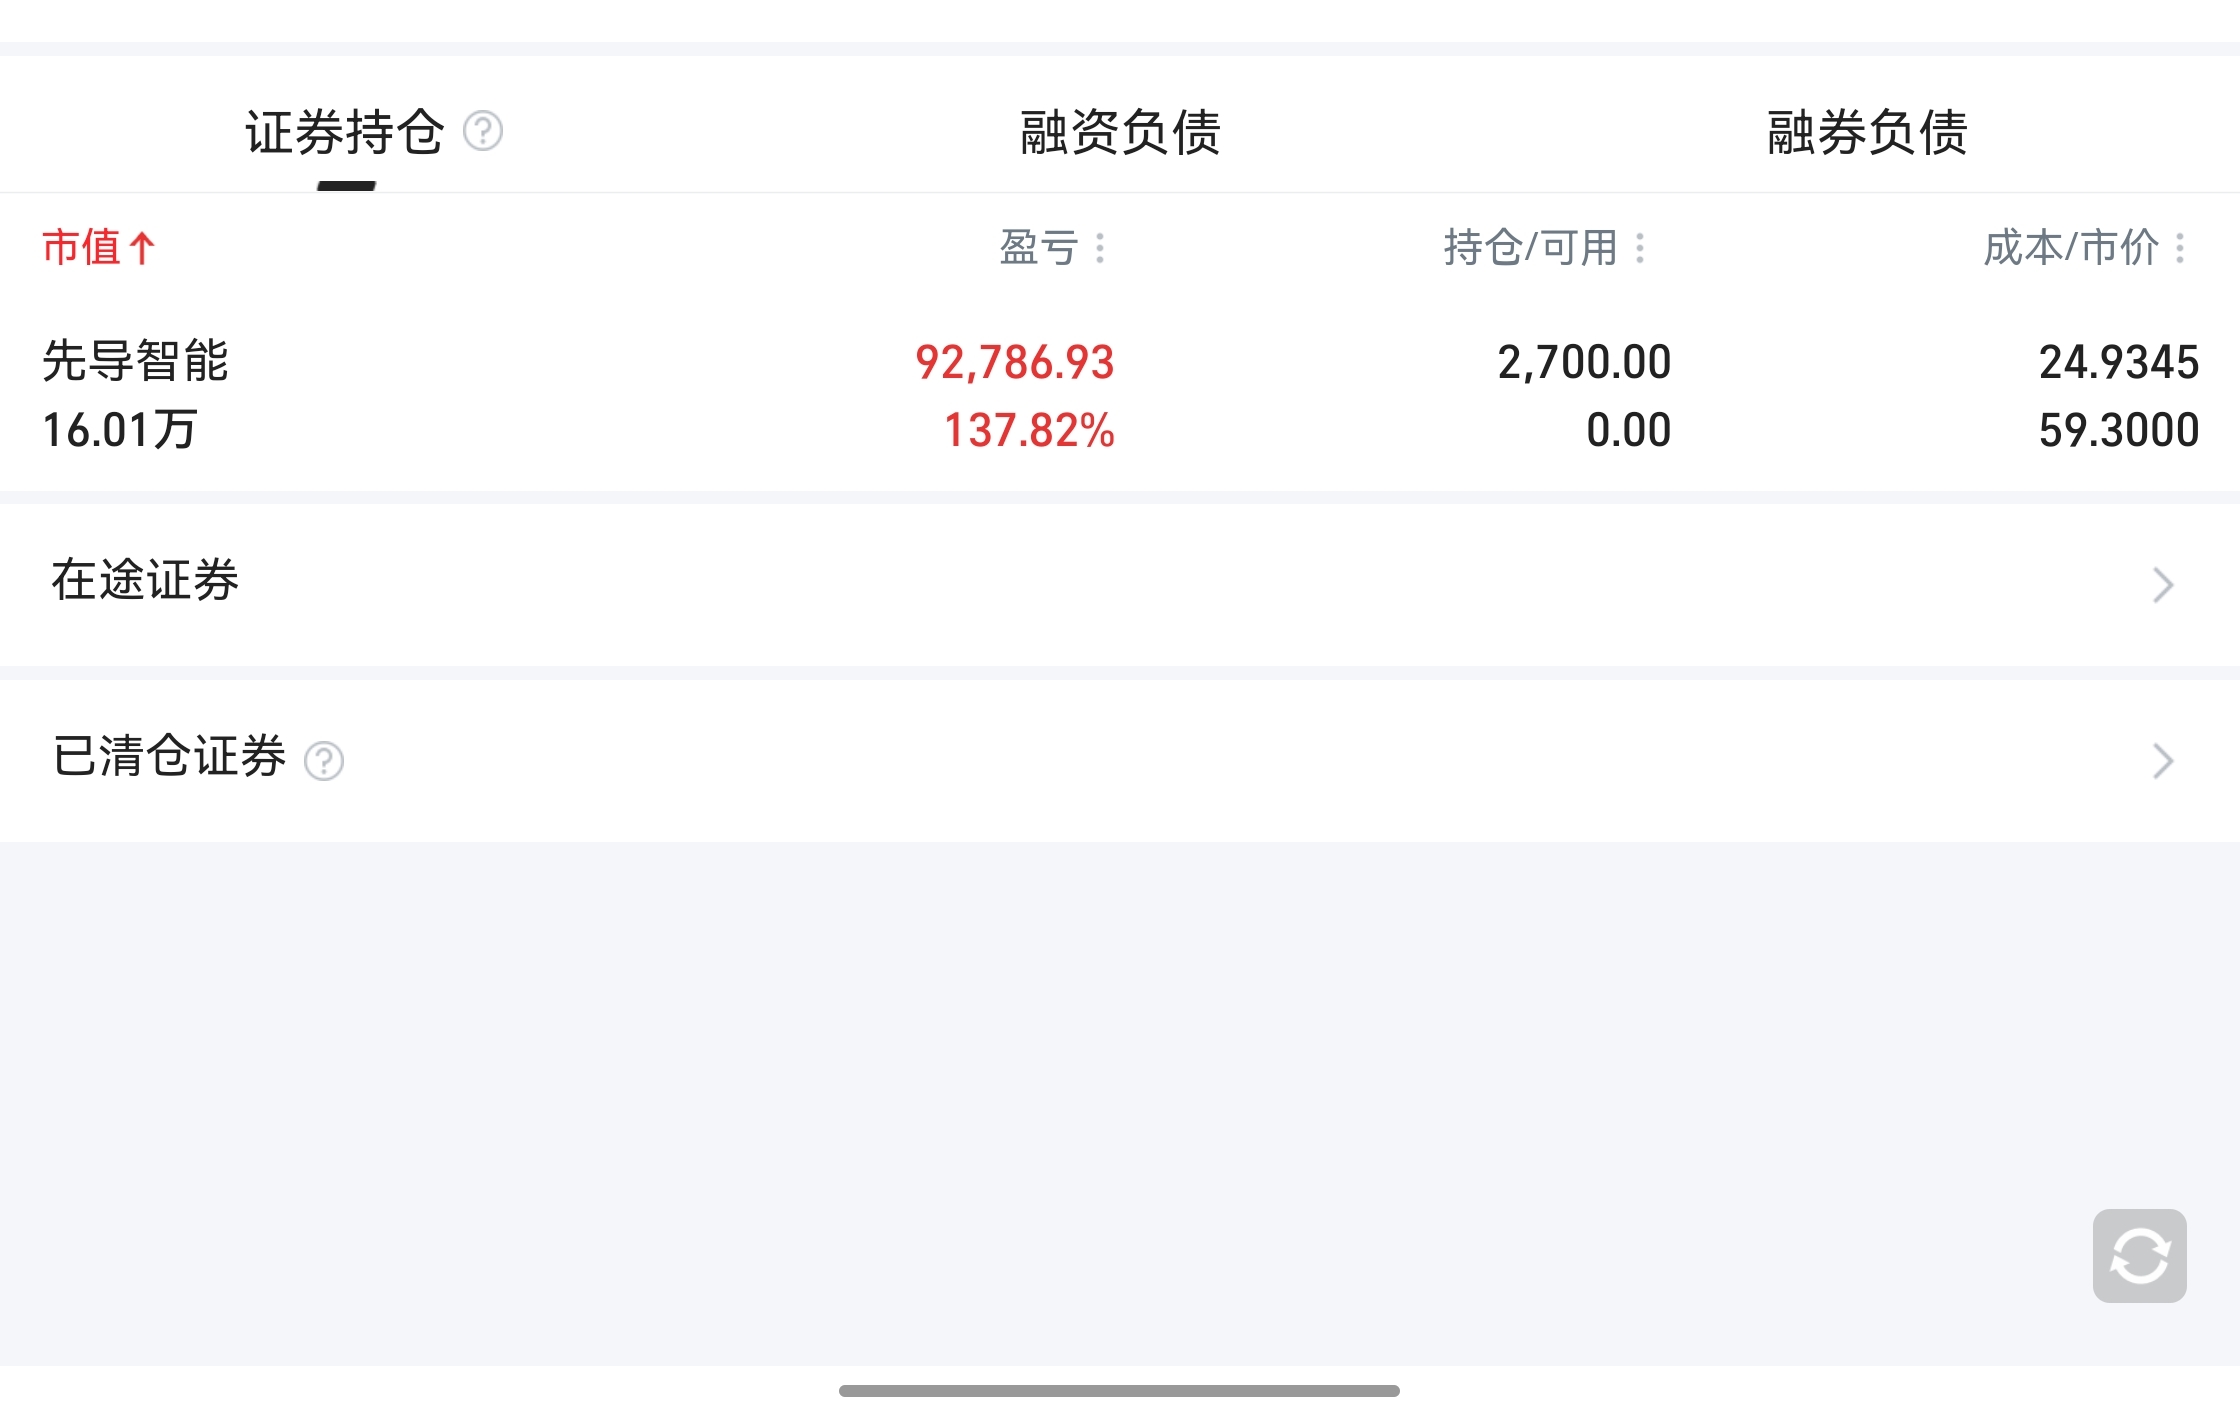Tap the home indicator bar at bottom

click(x=1119, y=1391)
